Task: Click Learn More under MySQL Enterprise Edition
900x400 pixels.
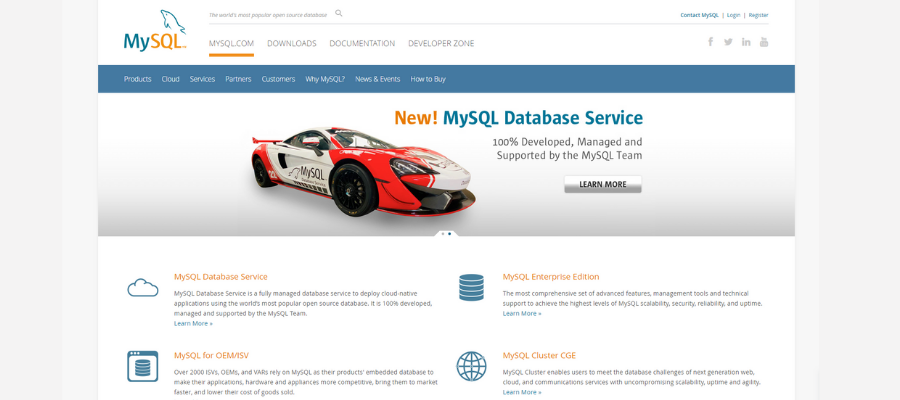Action: [522, 313]
